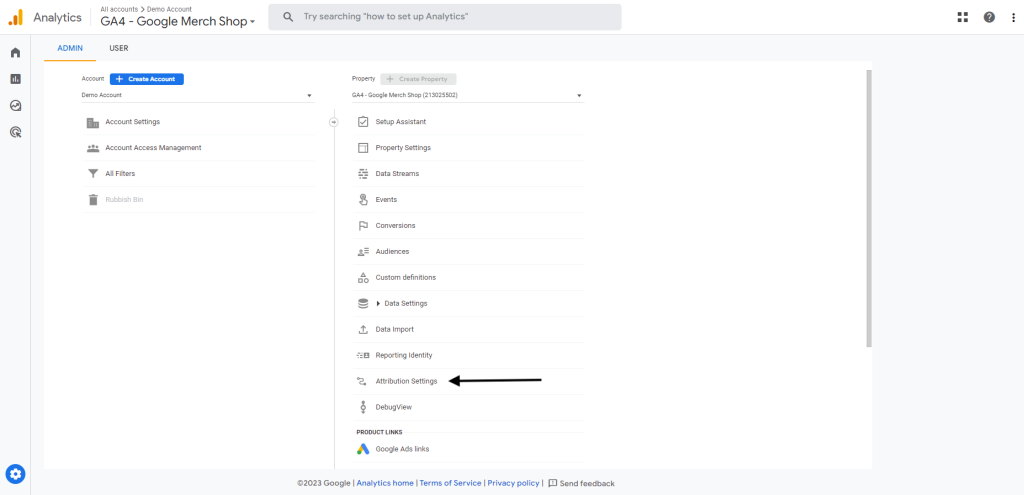Screen dimensions: 1024x495
Task: Open the Demo Account selector dropdown
Action: coord(197,96)
